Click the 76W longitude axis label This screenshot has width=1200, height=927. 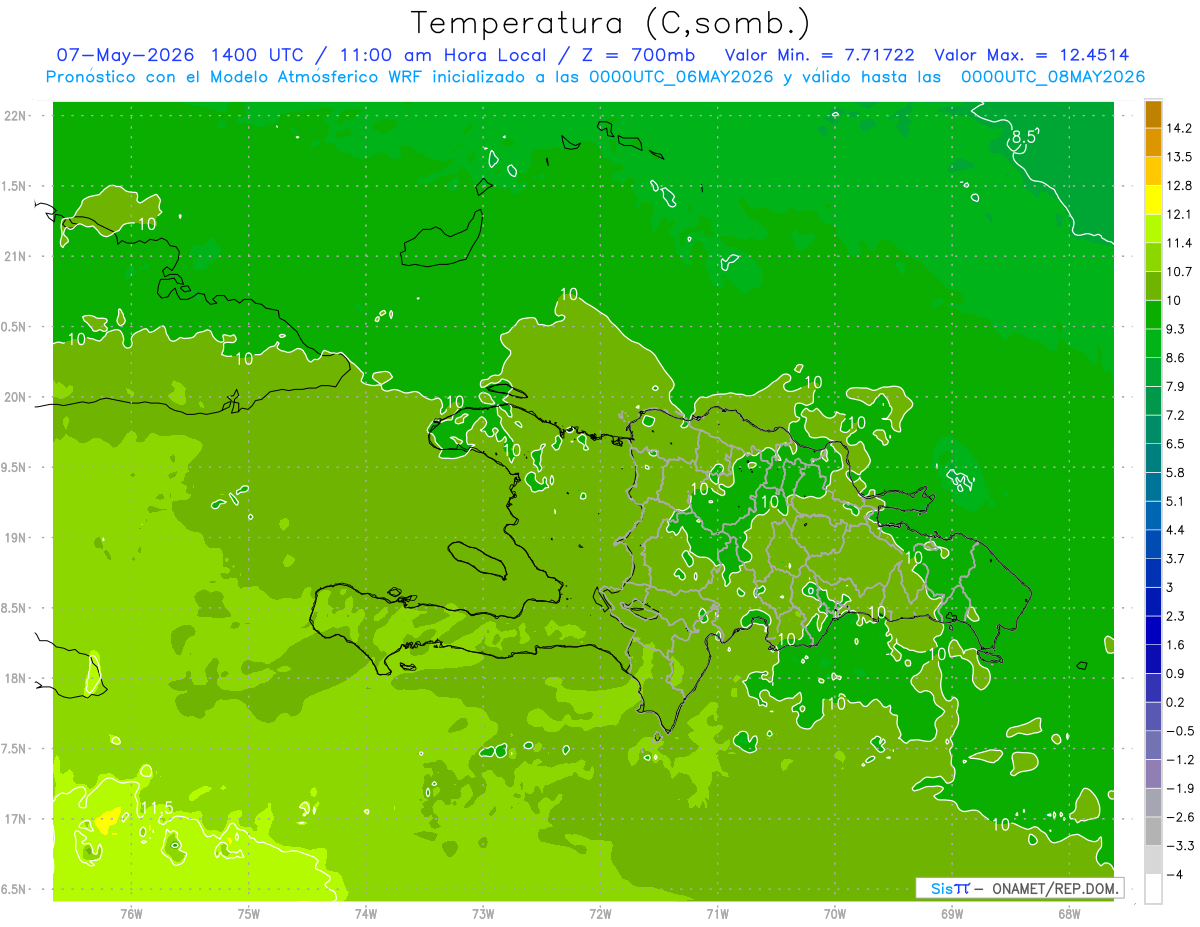click(x=131, y=913)
